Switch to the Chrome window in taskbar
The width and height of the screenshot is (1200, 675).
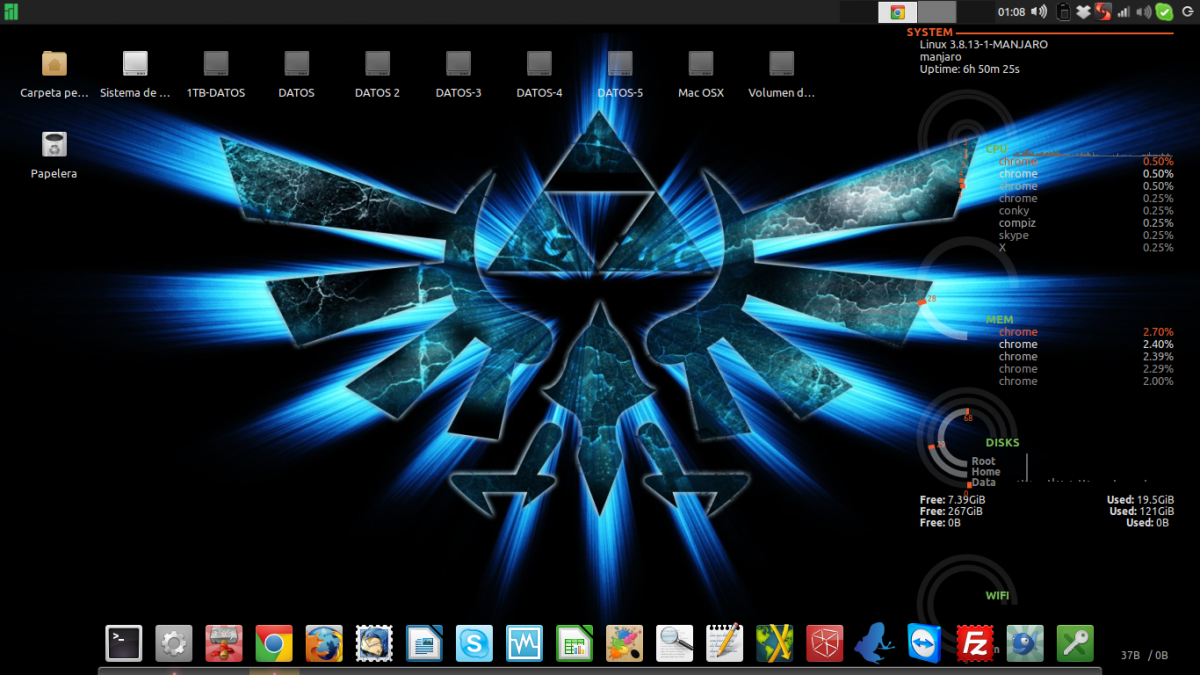point(898,12)
